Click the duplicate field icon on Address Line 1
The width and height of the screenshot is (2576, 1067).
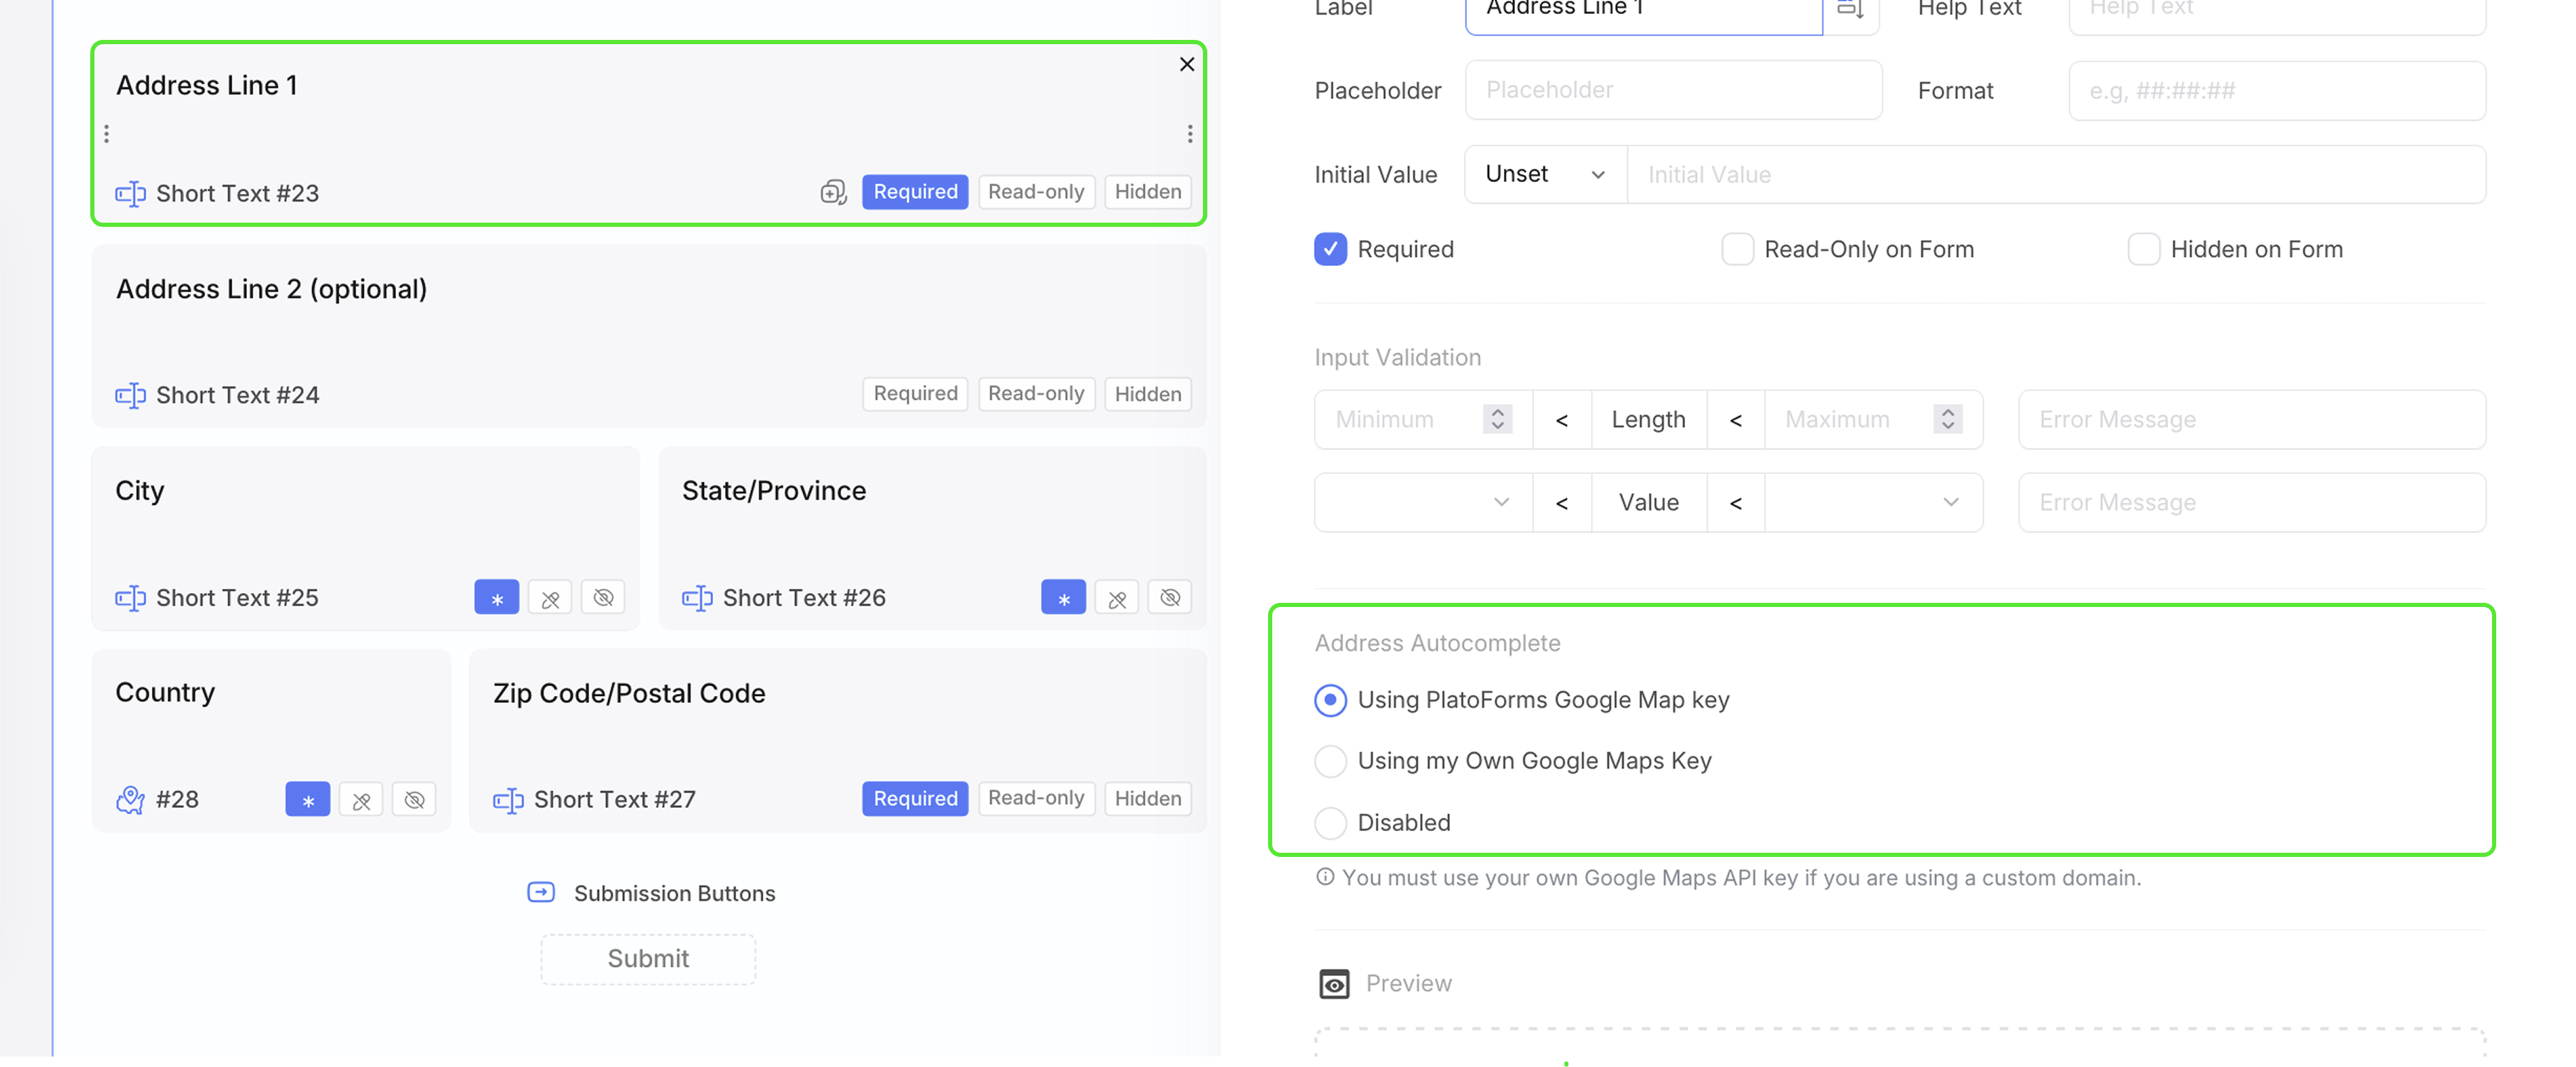(833, 192)
